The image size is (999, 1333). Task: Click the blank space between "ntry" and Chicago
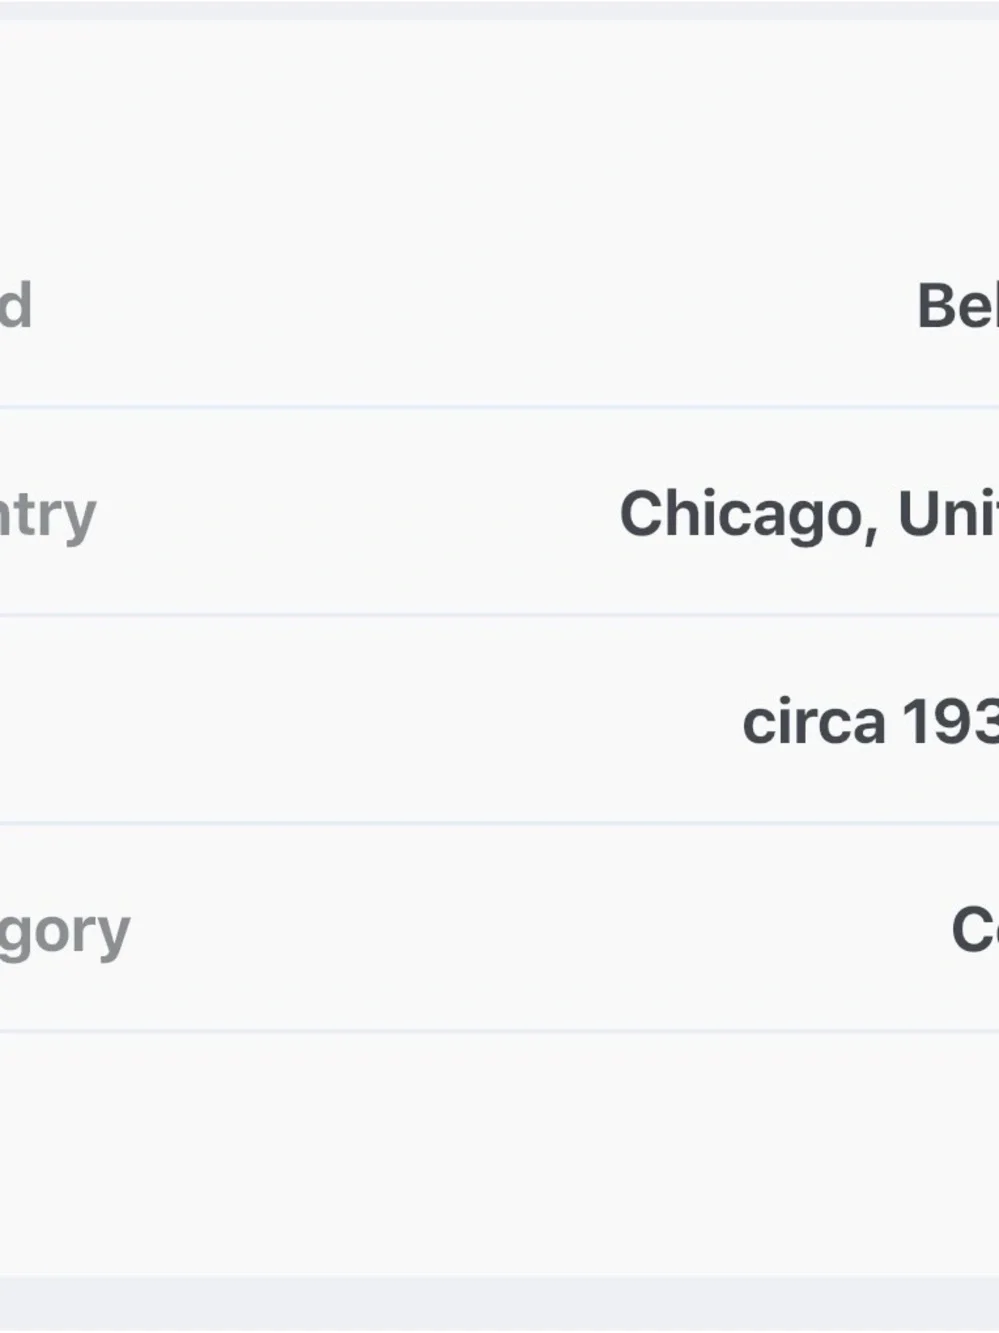(358, 516)
